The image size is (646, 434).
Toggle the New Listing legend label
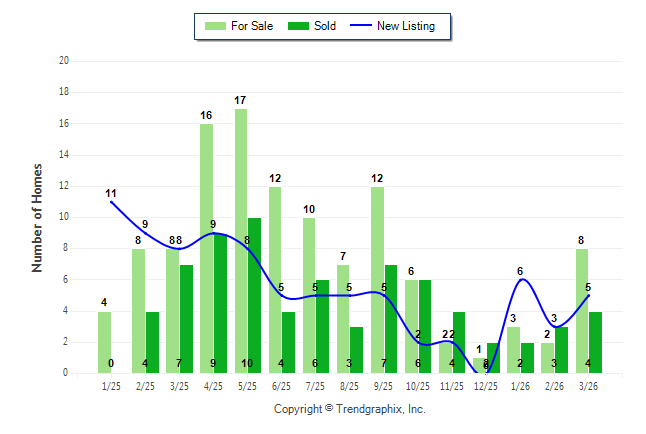pyautogui.click(x=406, y=26)
